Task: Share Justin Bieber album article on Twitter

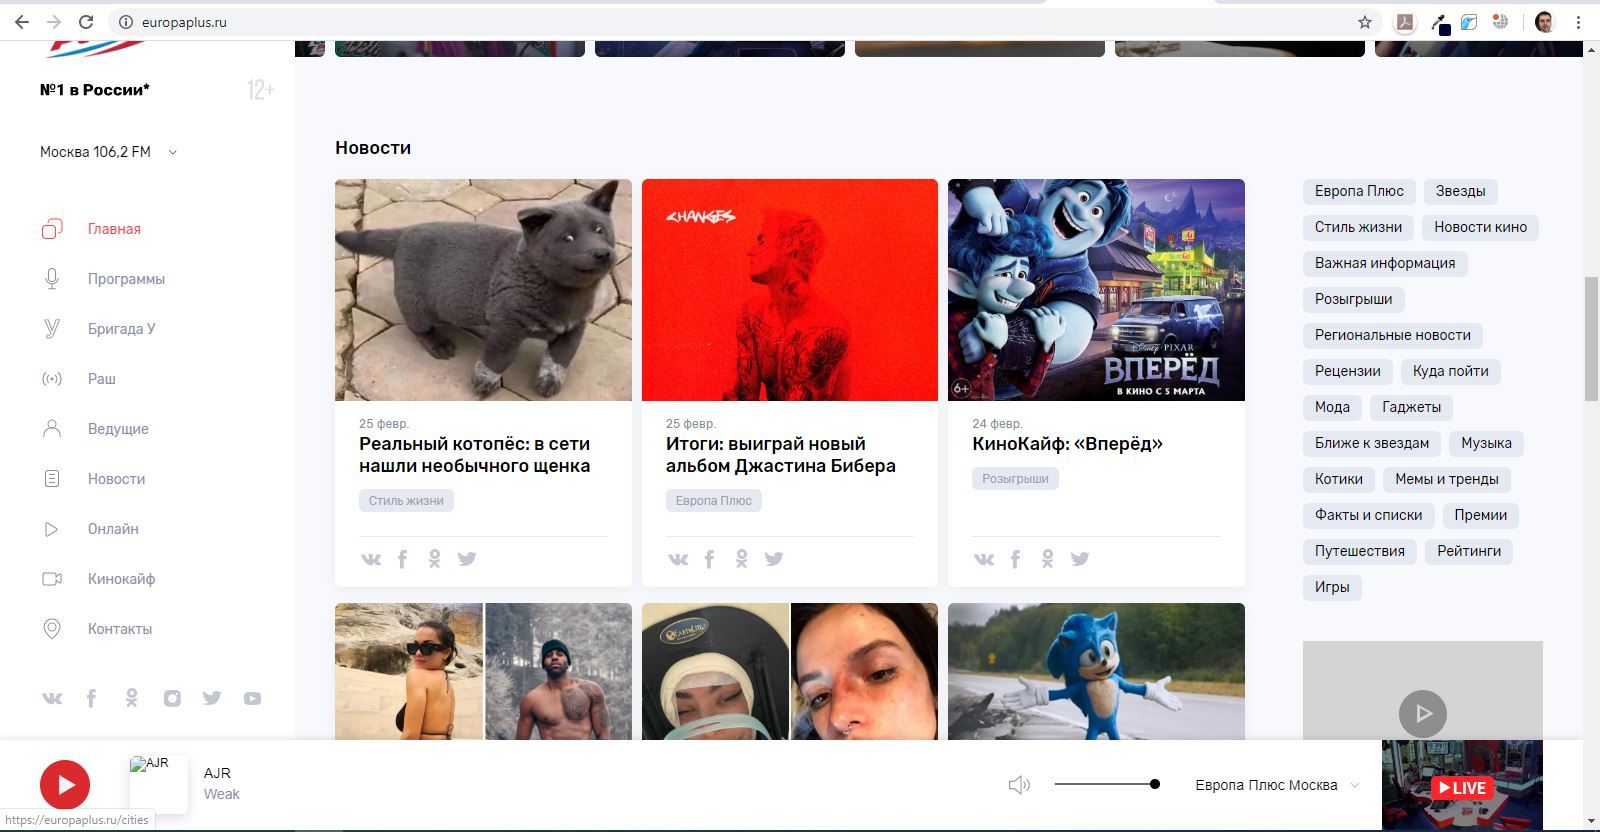Action: pos(774,559)
